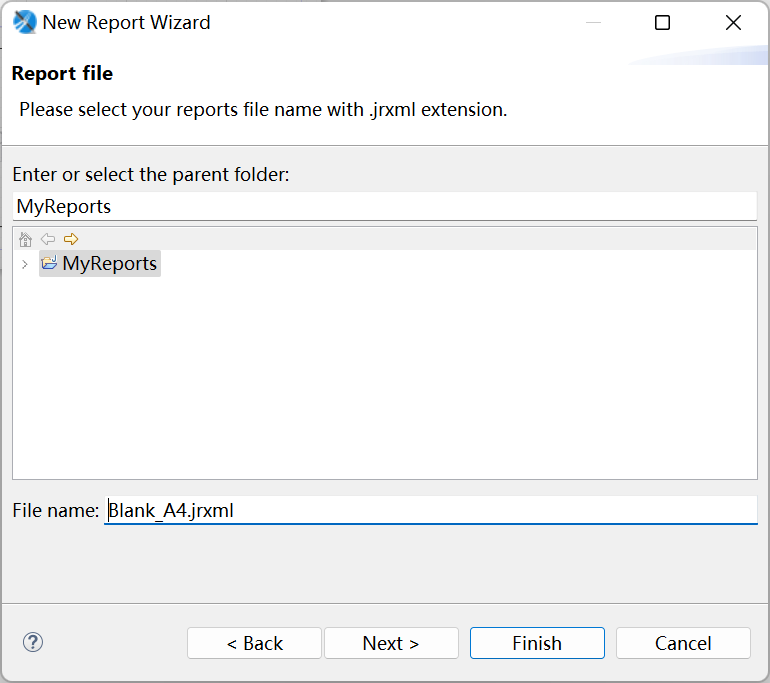Go to the next wizard page

pyautogui.click(x=391, y=643)
